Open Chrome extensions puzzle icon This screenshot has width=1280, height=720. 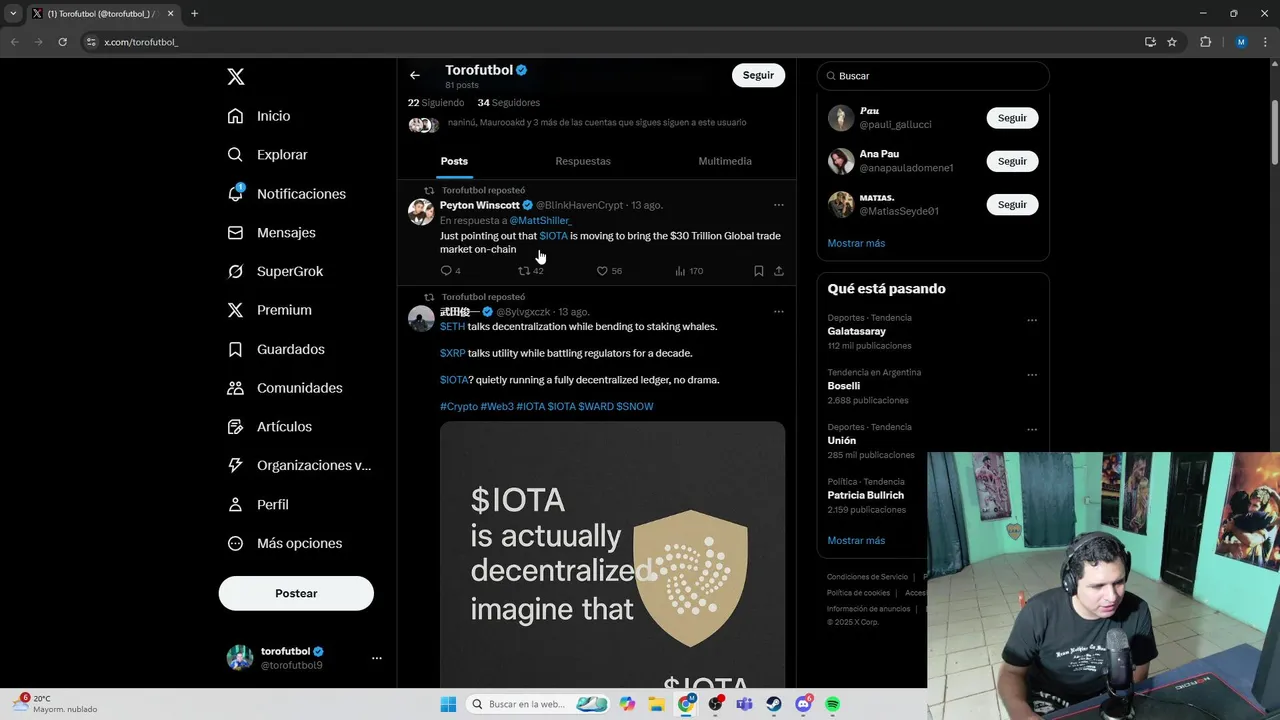point(1205,42)
